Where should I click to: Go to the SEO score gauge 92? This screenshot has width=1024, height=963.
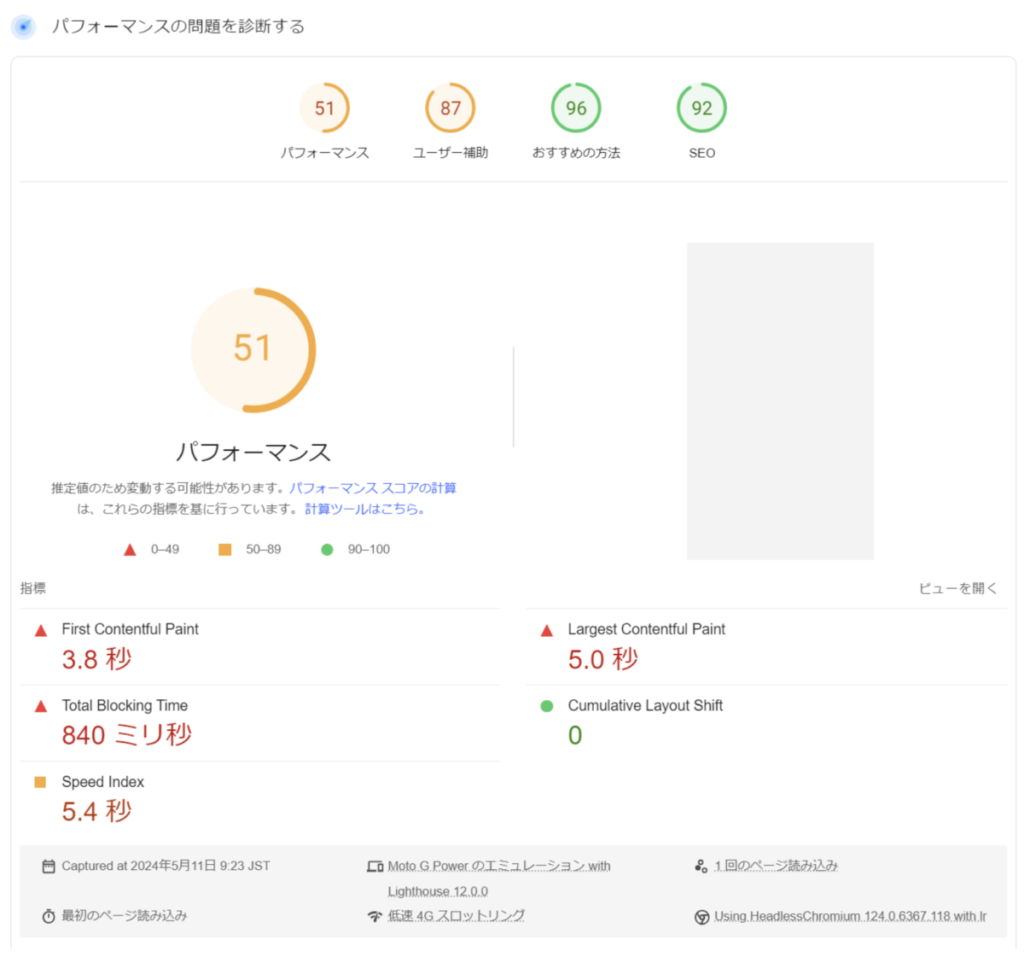[x=702, y=109]
